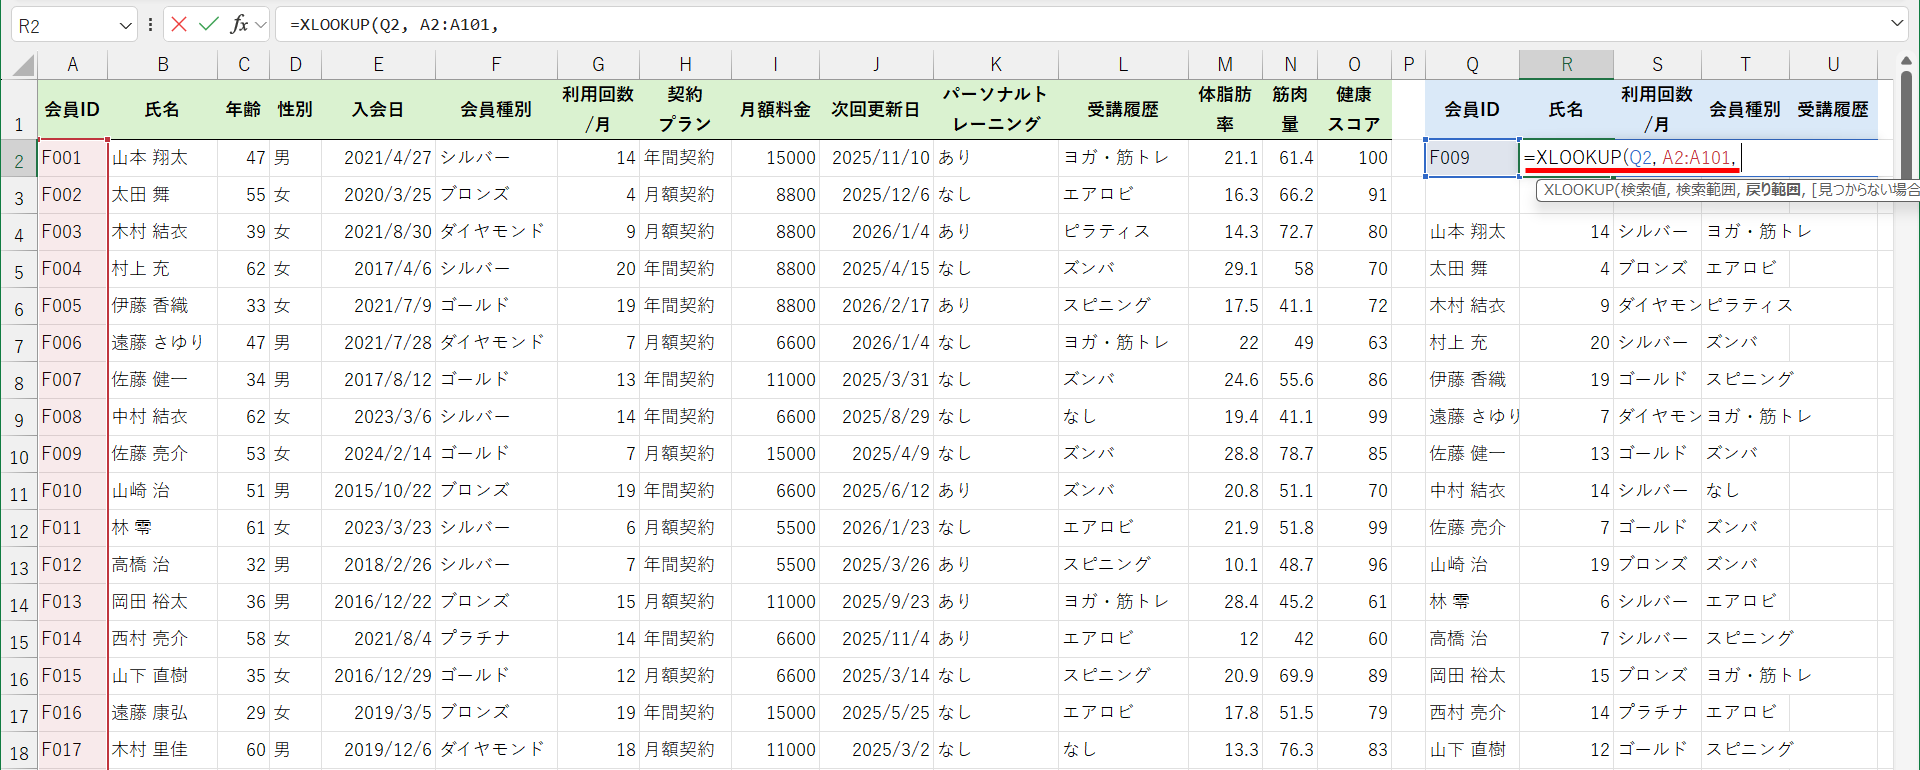Click the 会員ID header in column A
Image resolution: width=1920 pixels, height=770 pixels.
73,109
